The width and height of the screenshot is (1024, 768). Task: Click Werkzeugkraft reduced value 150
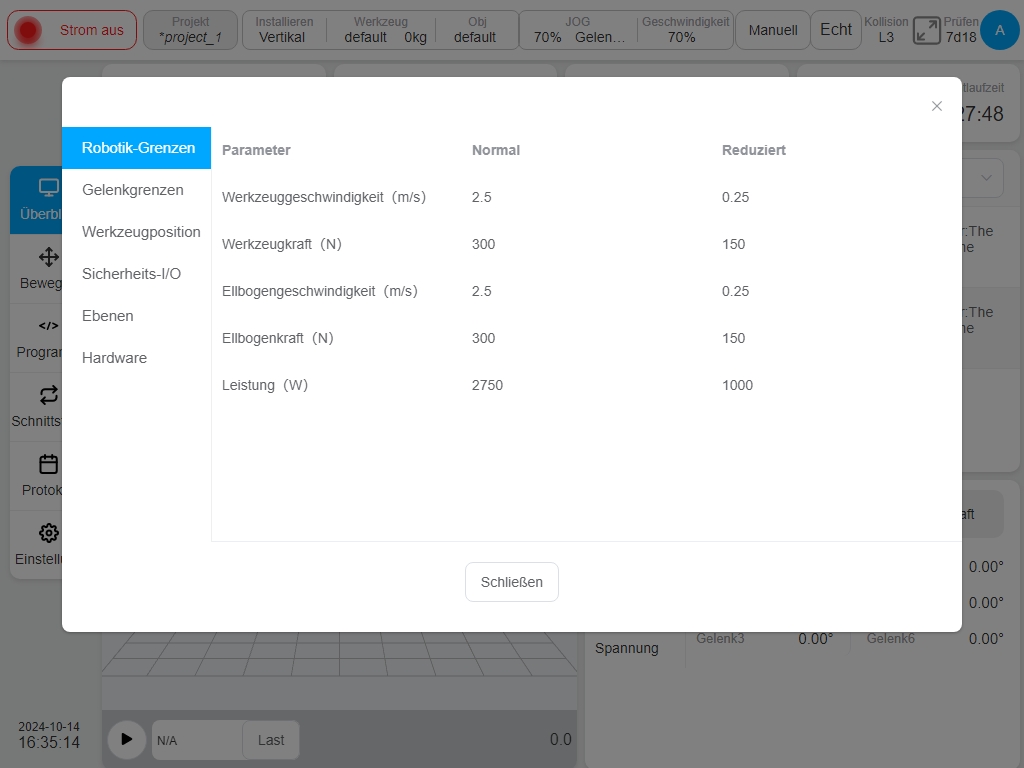(x=733, y=244)
